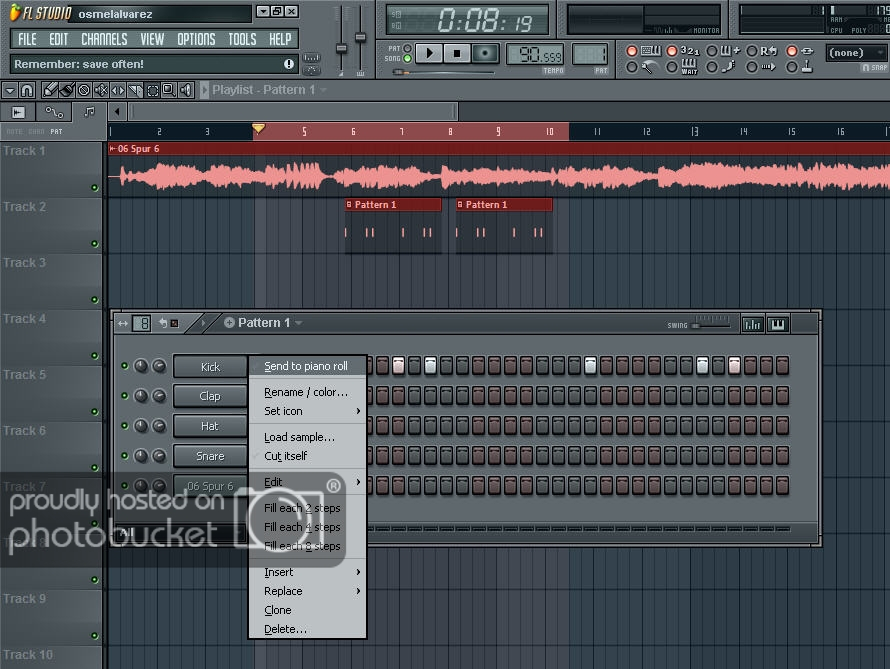Screen dimensions: 890x669
Task: Activate the selection rectangle tool in playlist
Action: [x=153, y=90]
